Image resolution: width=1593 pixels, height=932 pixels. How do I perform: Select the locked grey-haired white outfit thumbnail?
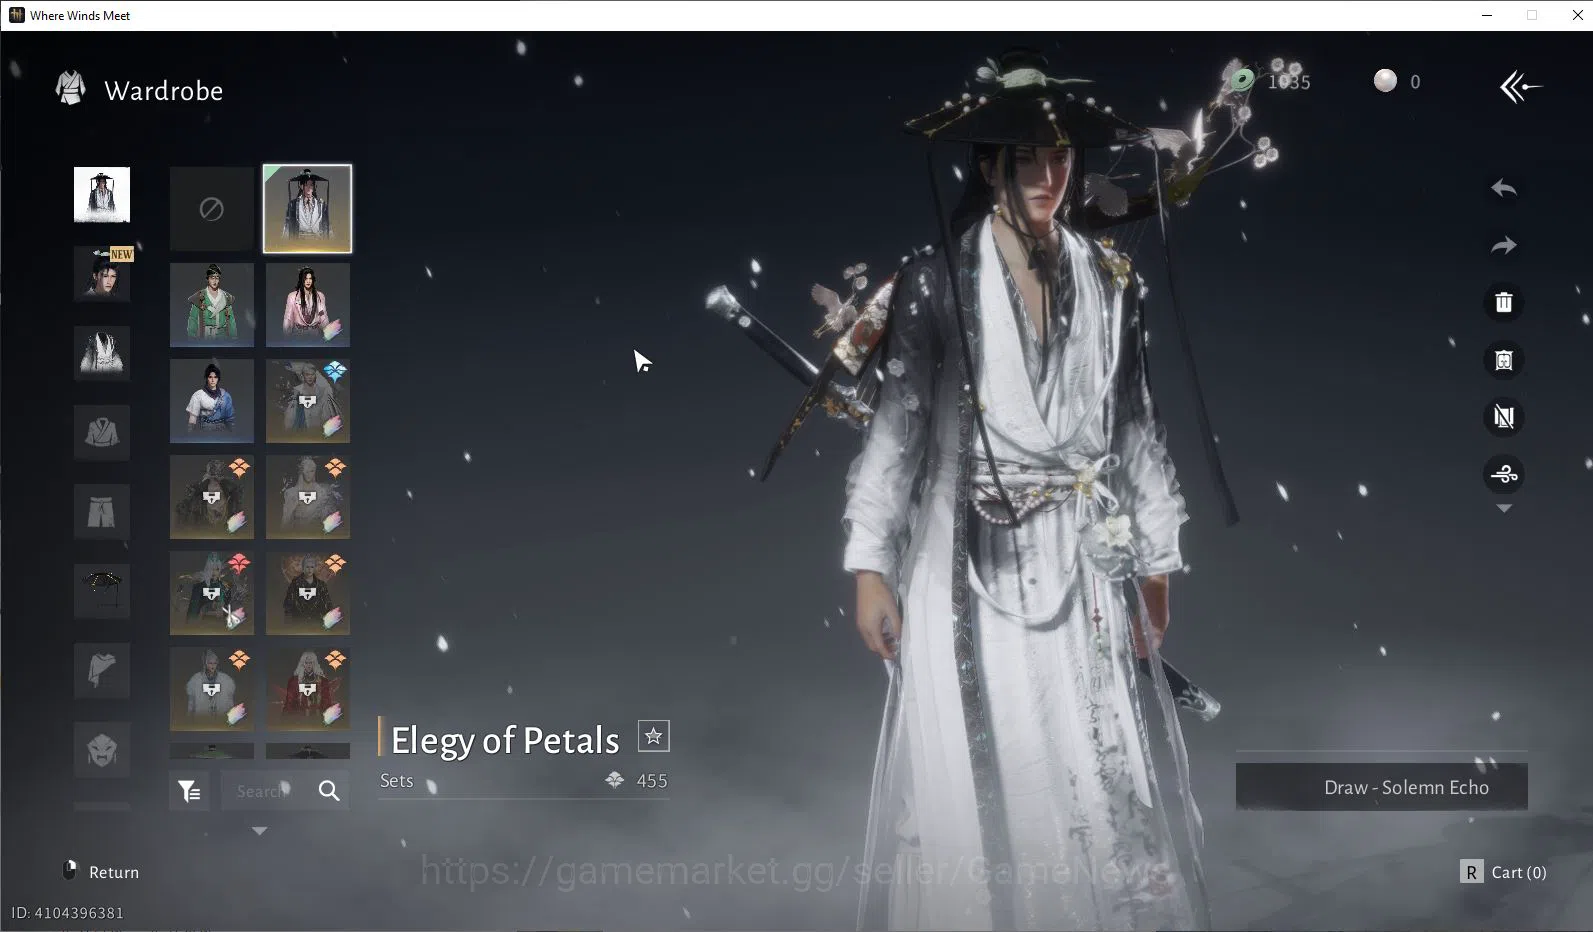click(x=212, y=689)
